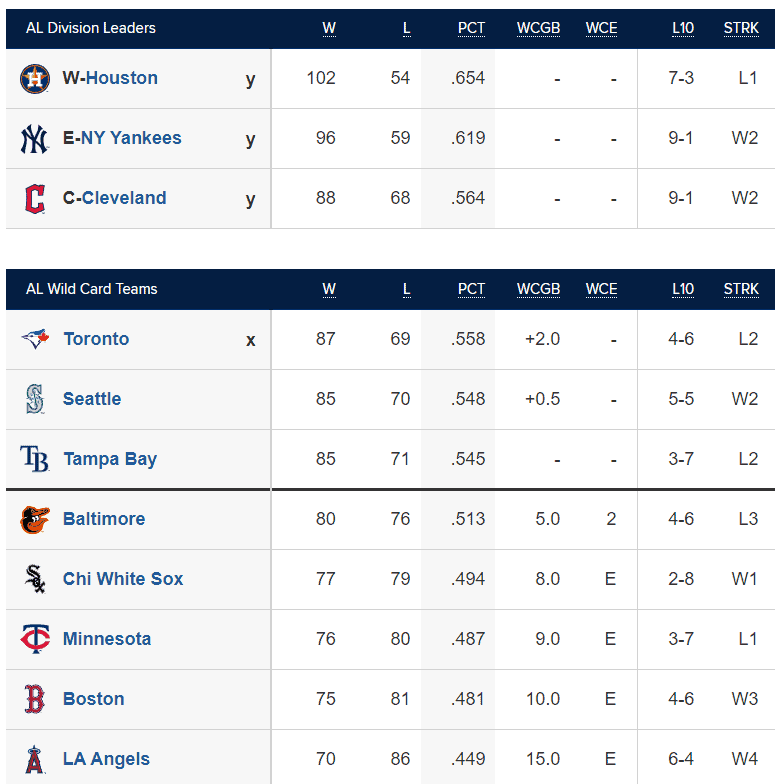Click L10 header in Wild Card table
775x784 pixels.
point(682,289)
